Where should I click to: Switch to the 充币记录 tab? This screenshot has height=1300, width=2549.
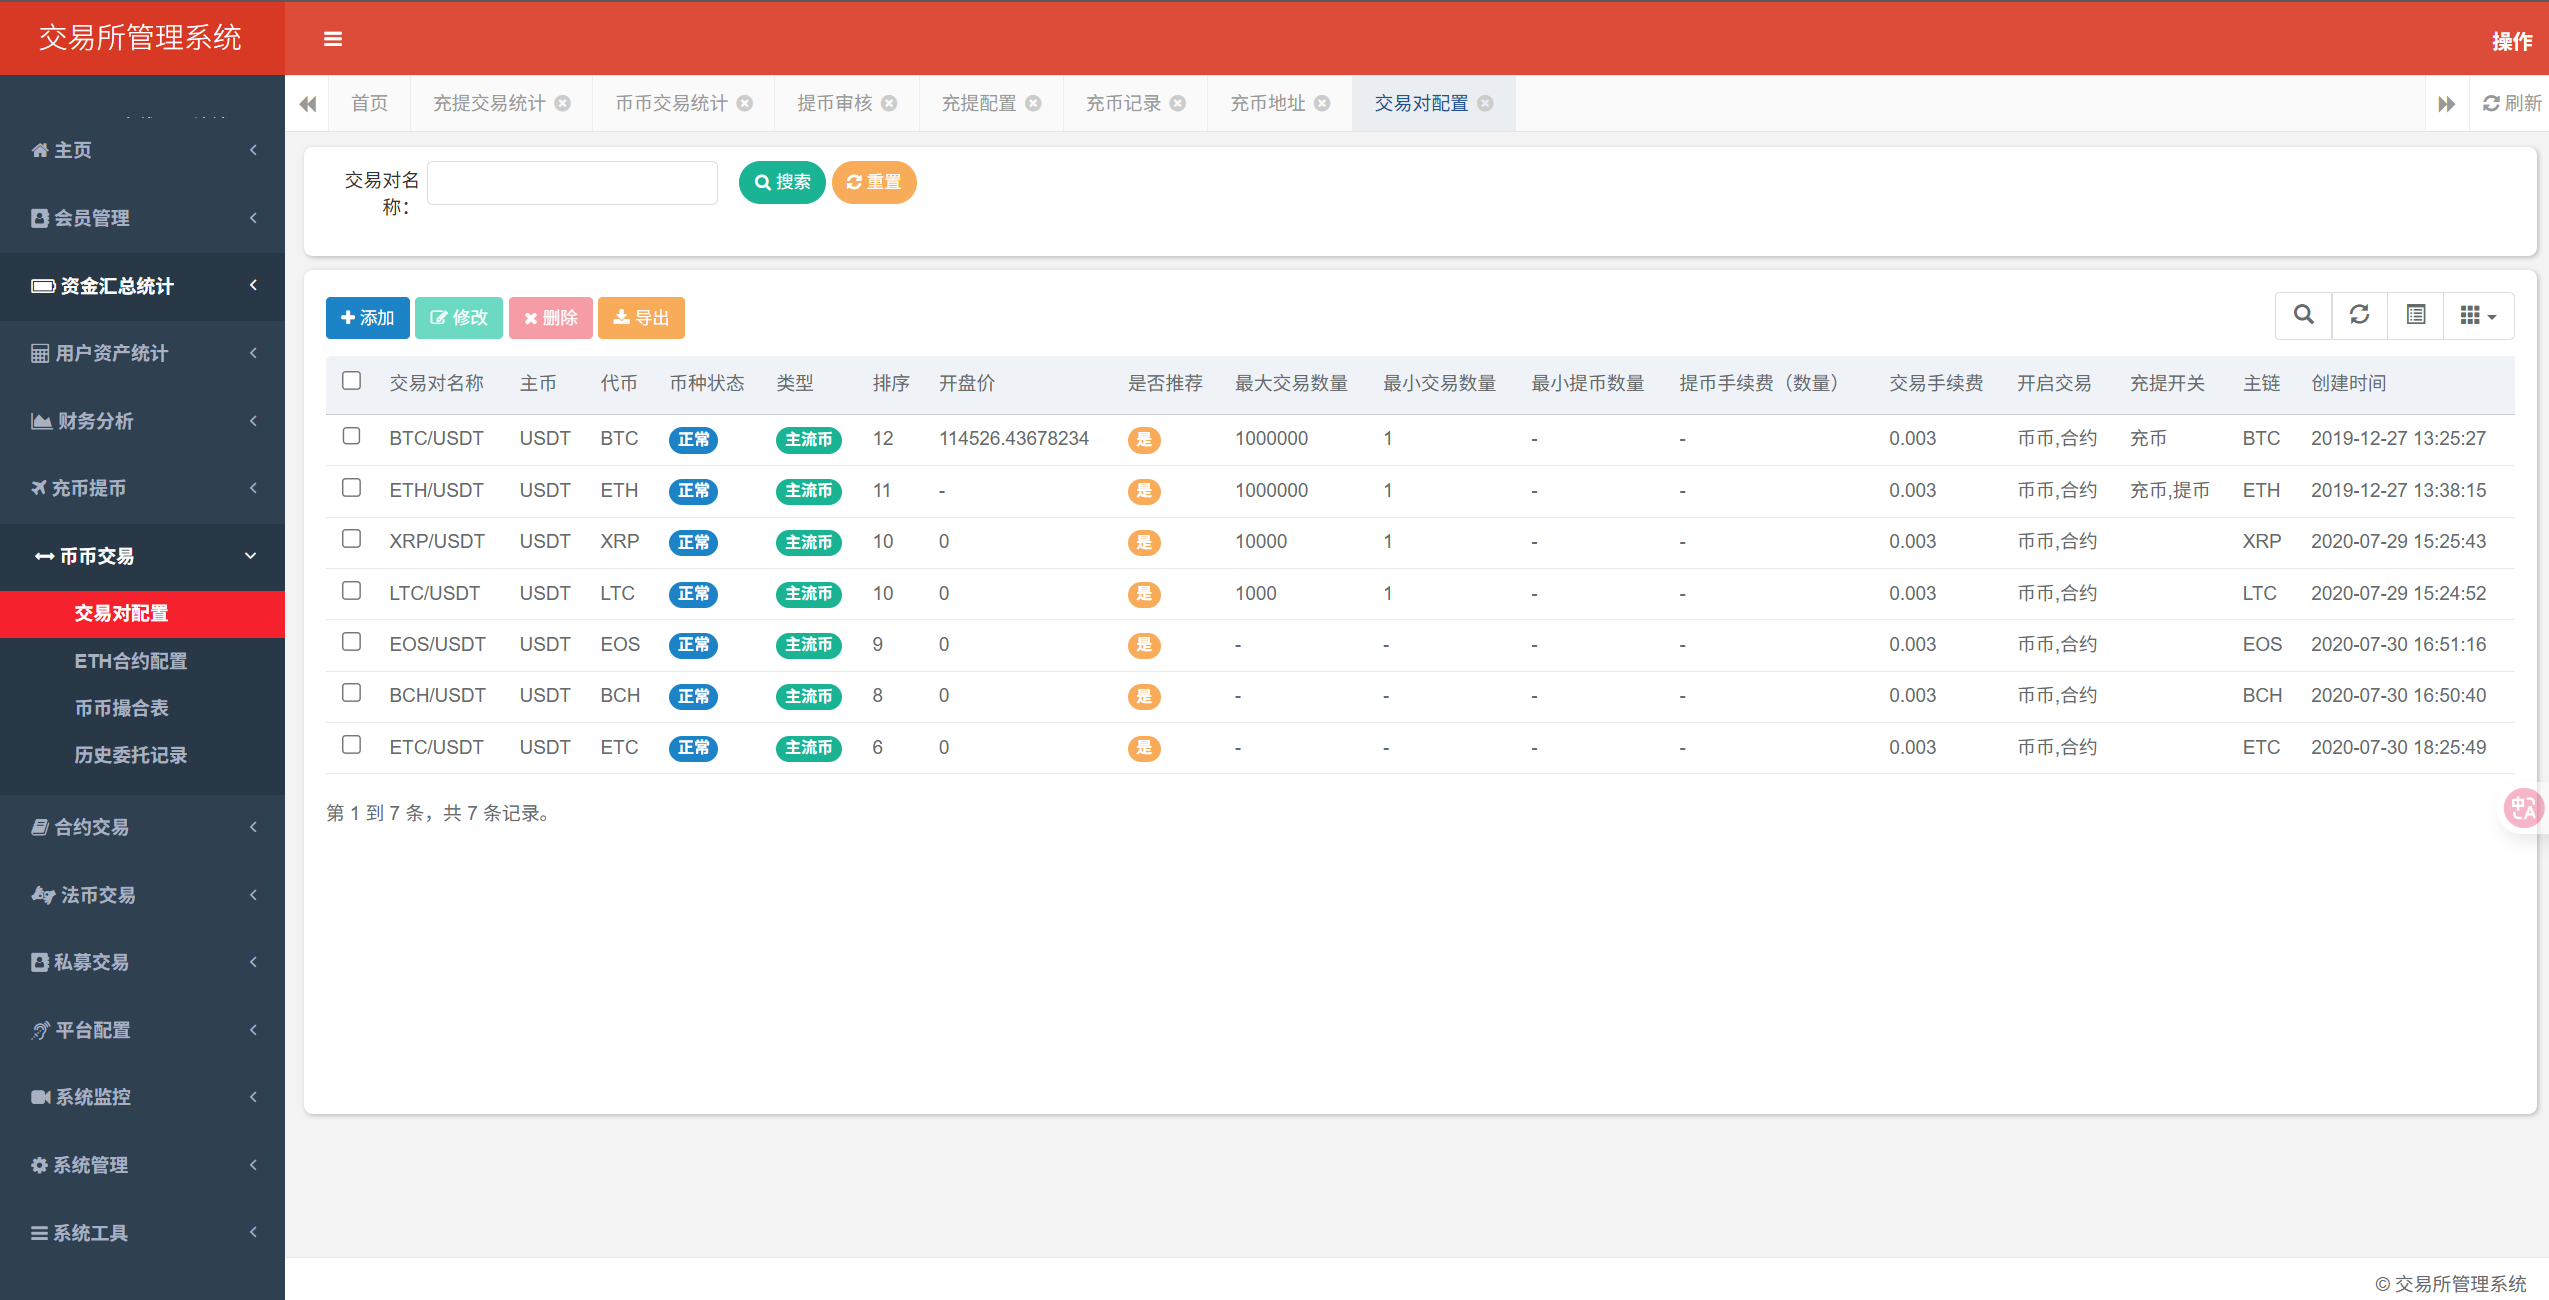coord(1122,104)
